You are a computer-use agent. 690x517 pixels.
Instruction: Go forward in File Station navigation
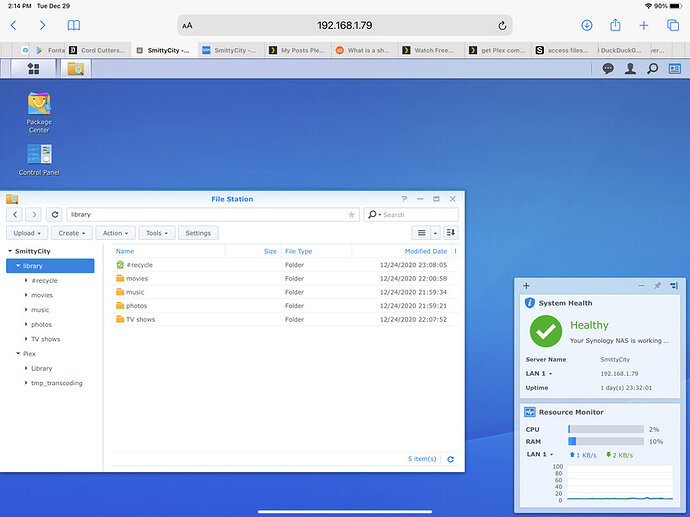34,214
